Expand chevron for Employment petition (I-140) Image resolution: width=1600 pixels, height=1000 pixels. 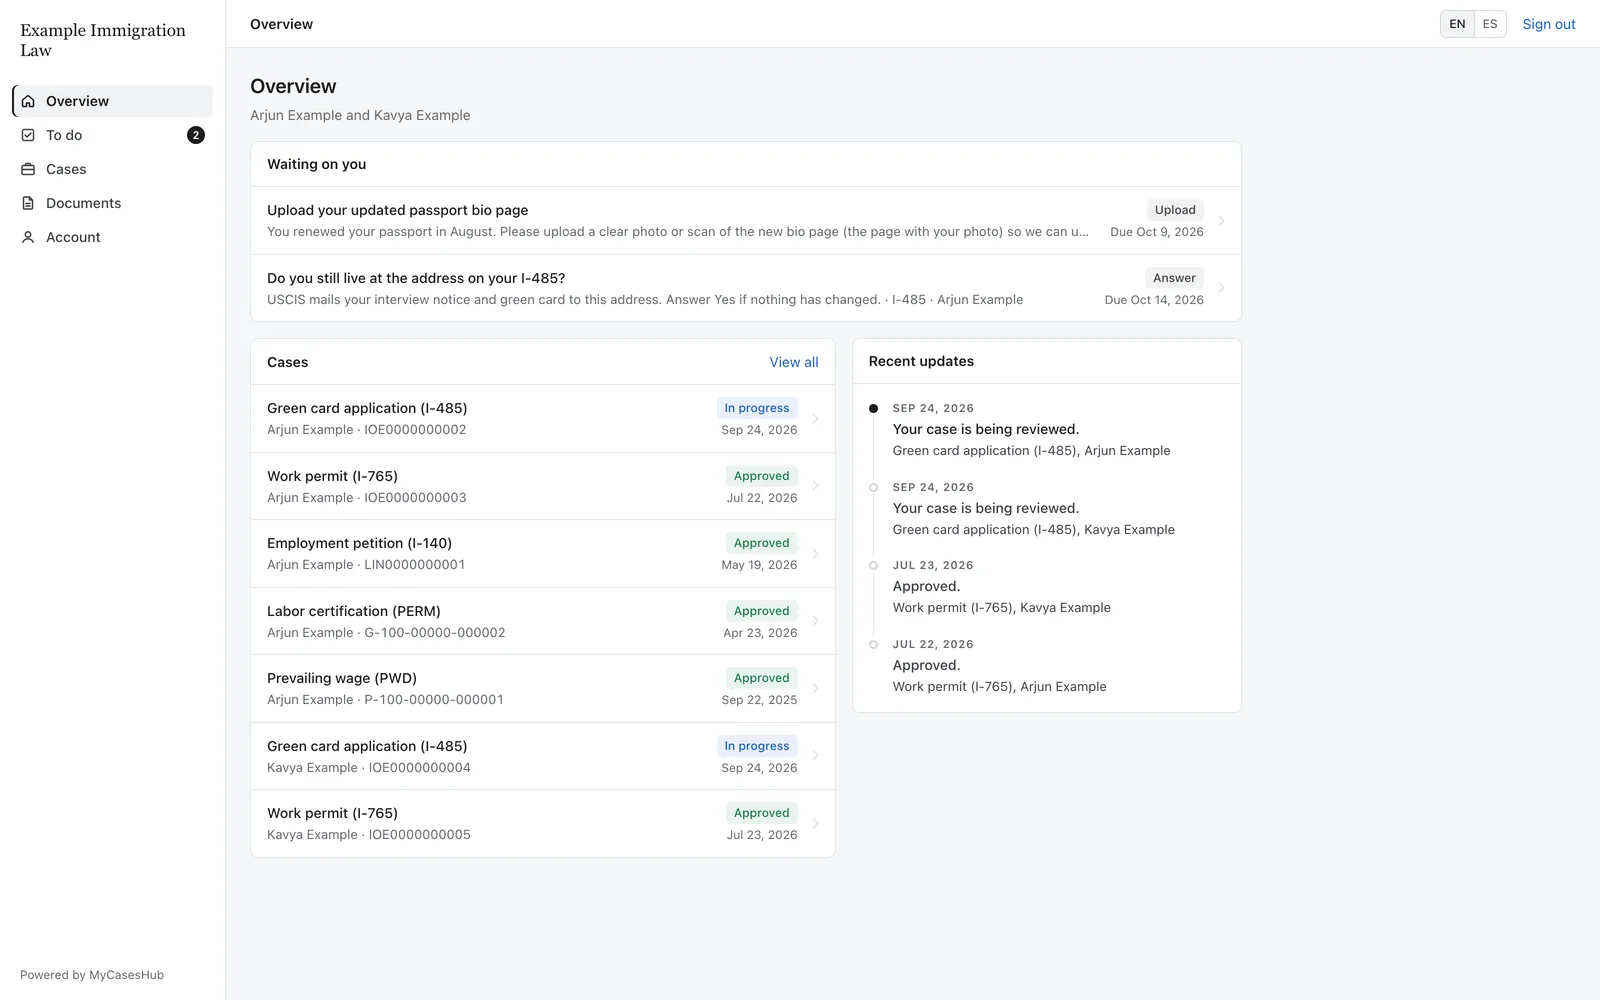click(x=815, y=554)
